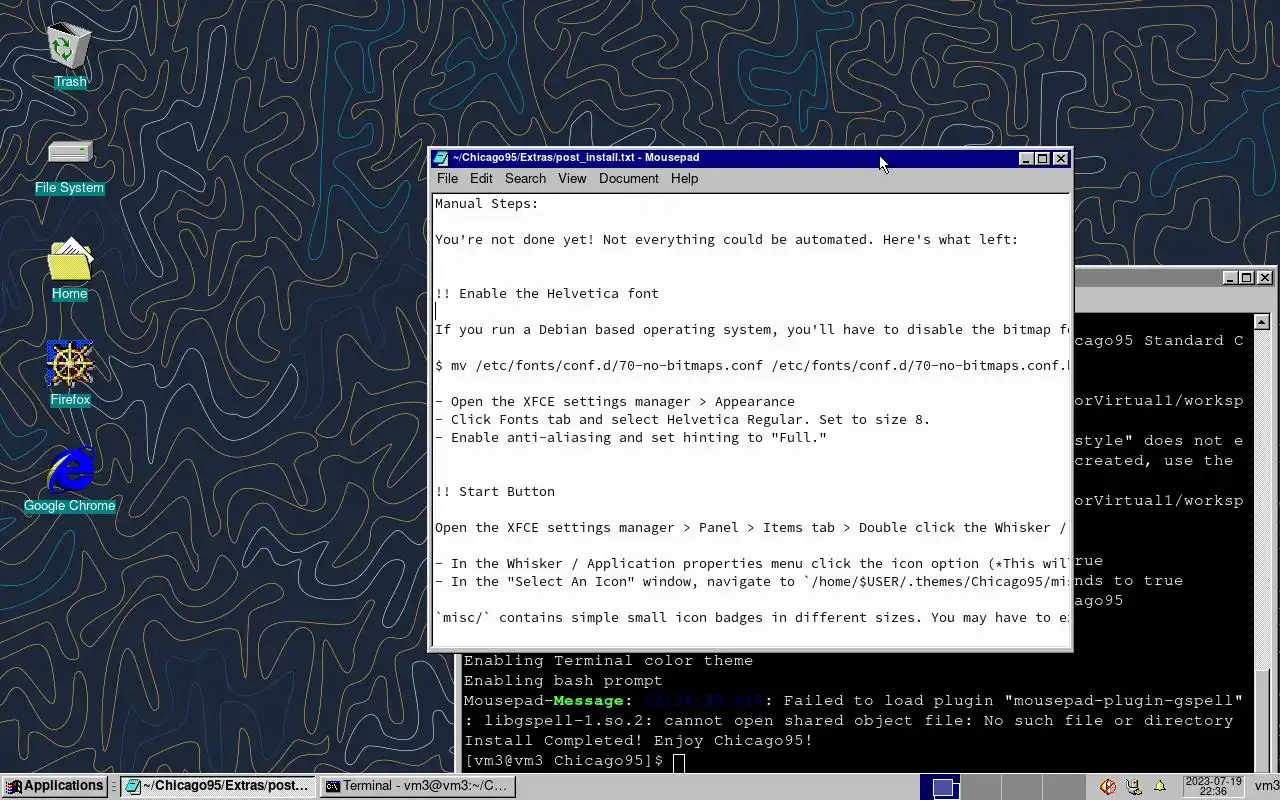Switch to the first active workspace
Screen dimensions: 1280x800
click(x=940, y=787)
